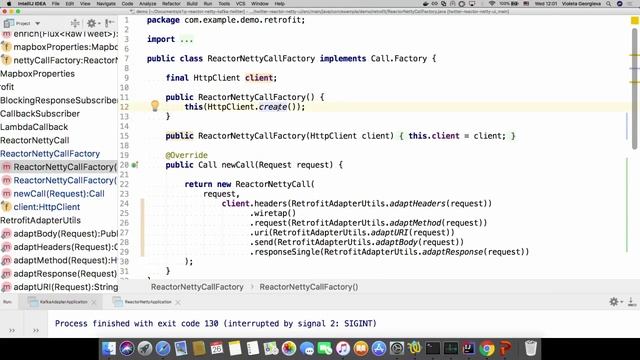Click ReactorNettyCallFactory() breadcrumb
The width and height of the screenshot is (640, 360).
[x=309, y=287]
